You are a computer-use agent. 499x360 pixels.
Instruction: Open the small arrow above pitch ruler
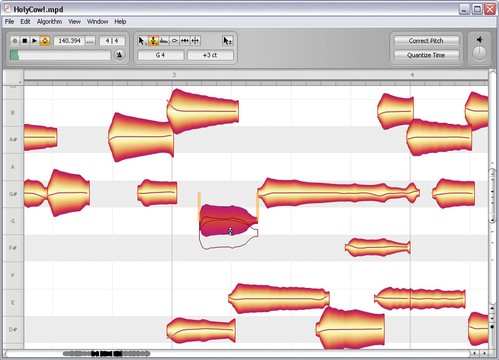click(20, 82)
